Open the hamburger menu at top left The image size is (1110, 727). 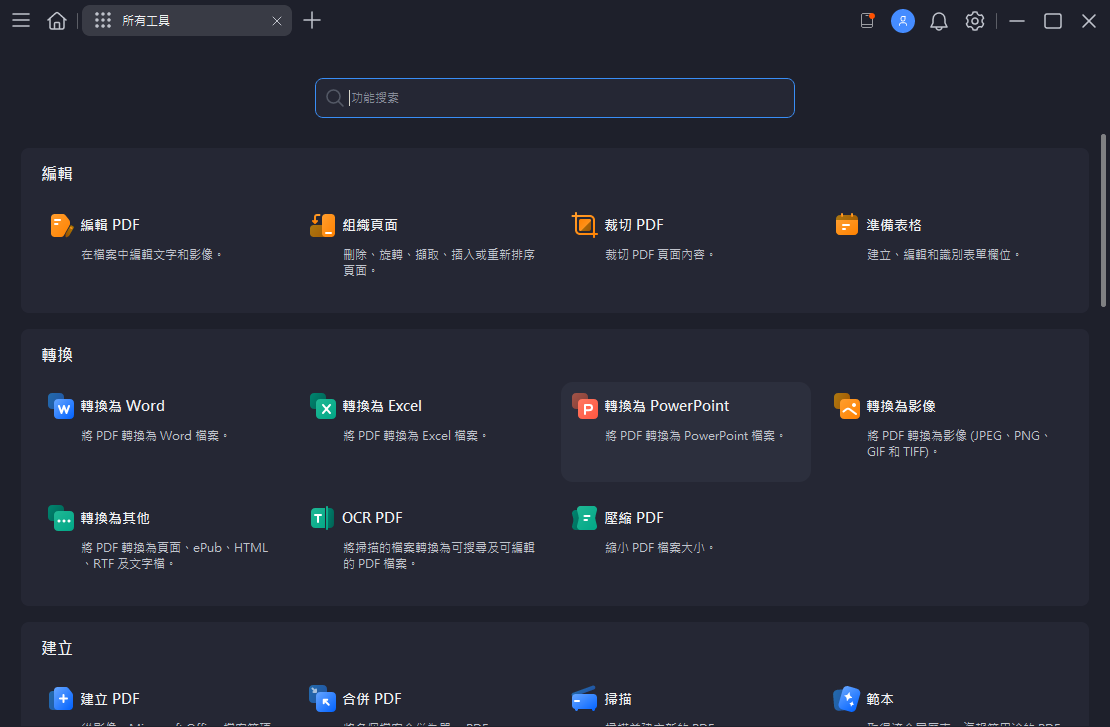pos(21,21)
